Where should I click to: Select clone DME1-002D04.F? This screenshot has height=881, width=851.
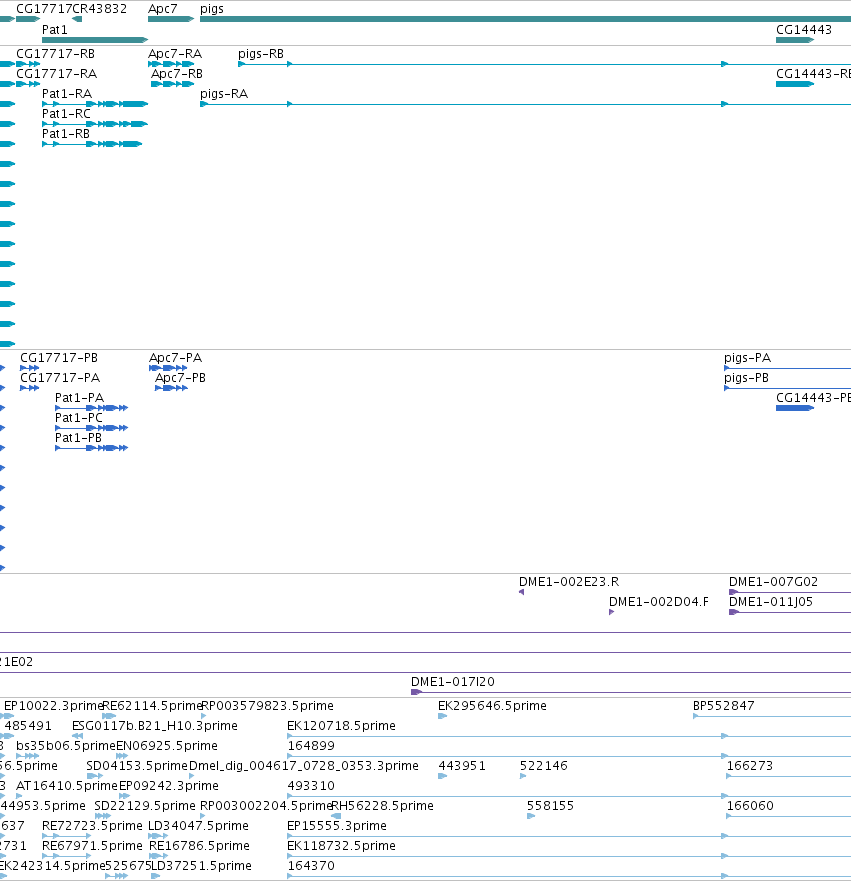[611, 612]
